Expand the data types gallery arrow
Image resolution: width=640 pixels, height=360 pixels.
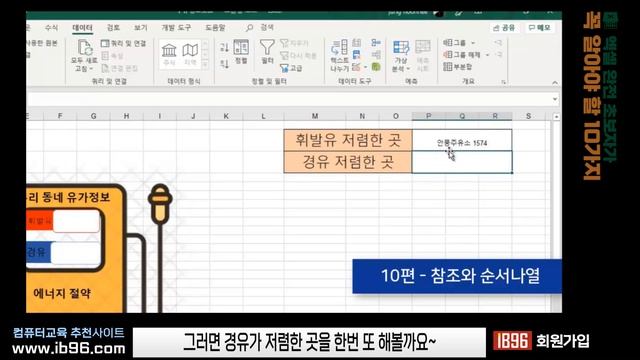pyautogui.click(x=205, y=64)
